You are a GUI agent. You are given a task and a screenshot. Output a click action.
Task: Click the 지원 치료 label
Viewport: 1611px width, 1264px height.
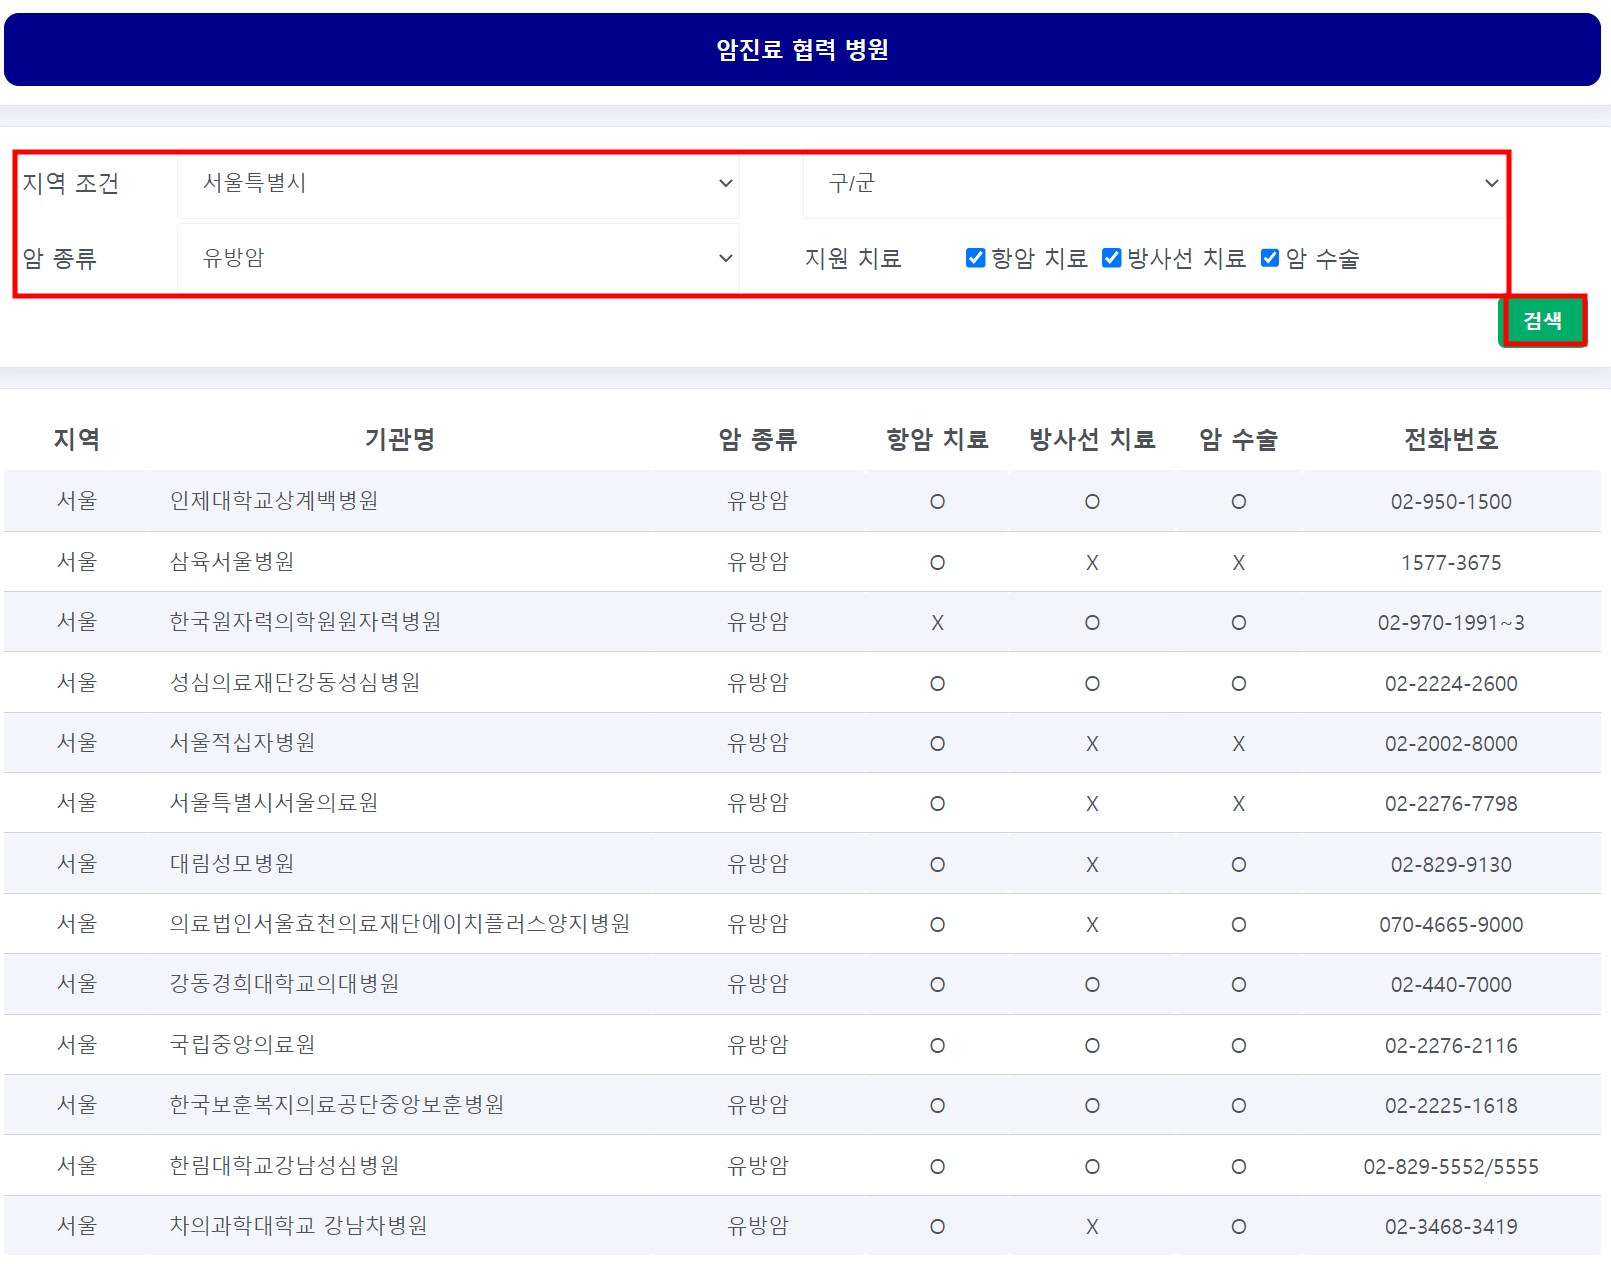(x=853, y=258)
